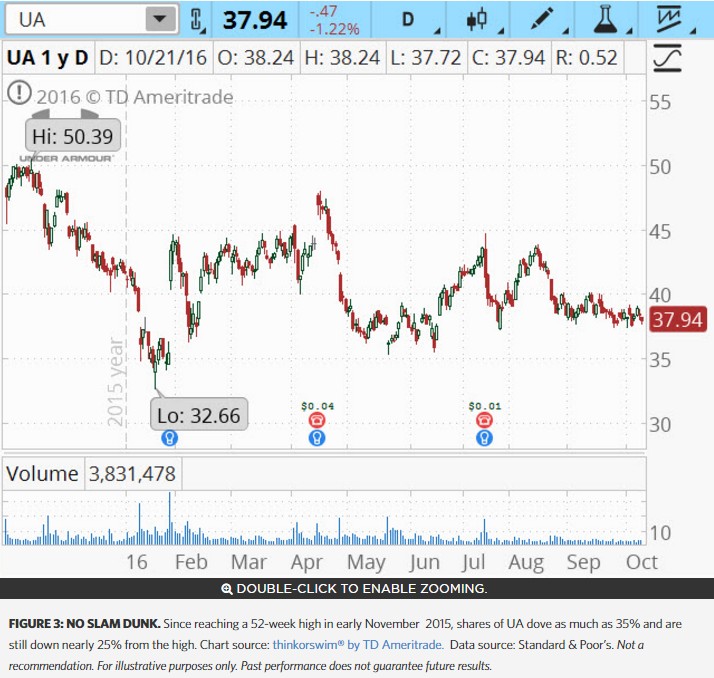
Task: Click the Apr label on time axis
Action: point(306,563)
